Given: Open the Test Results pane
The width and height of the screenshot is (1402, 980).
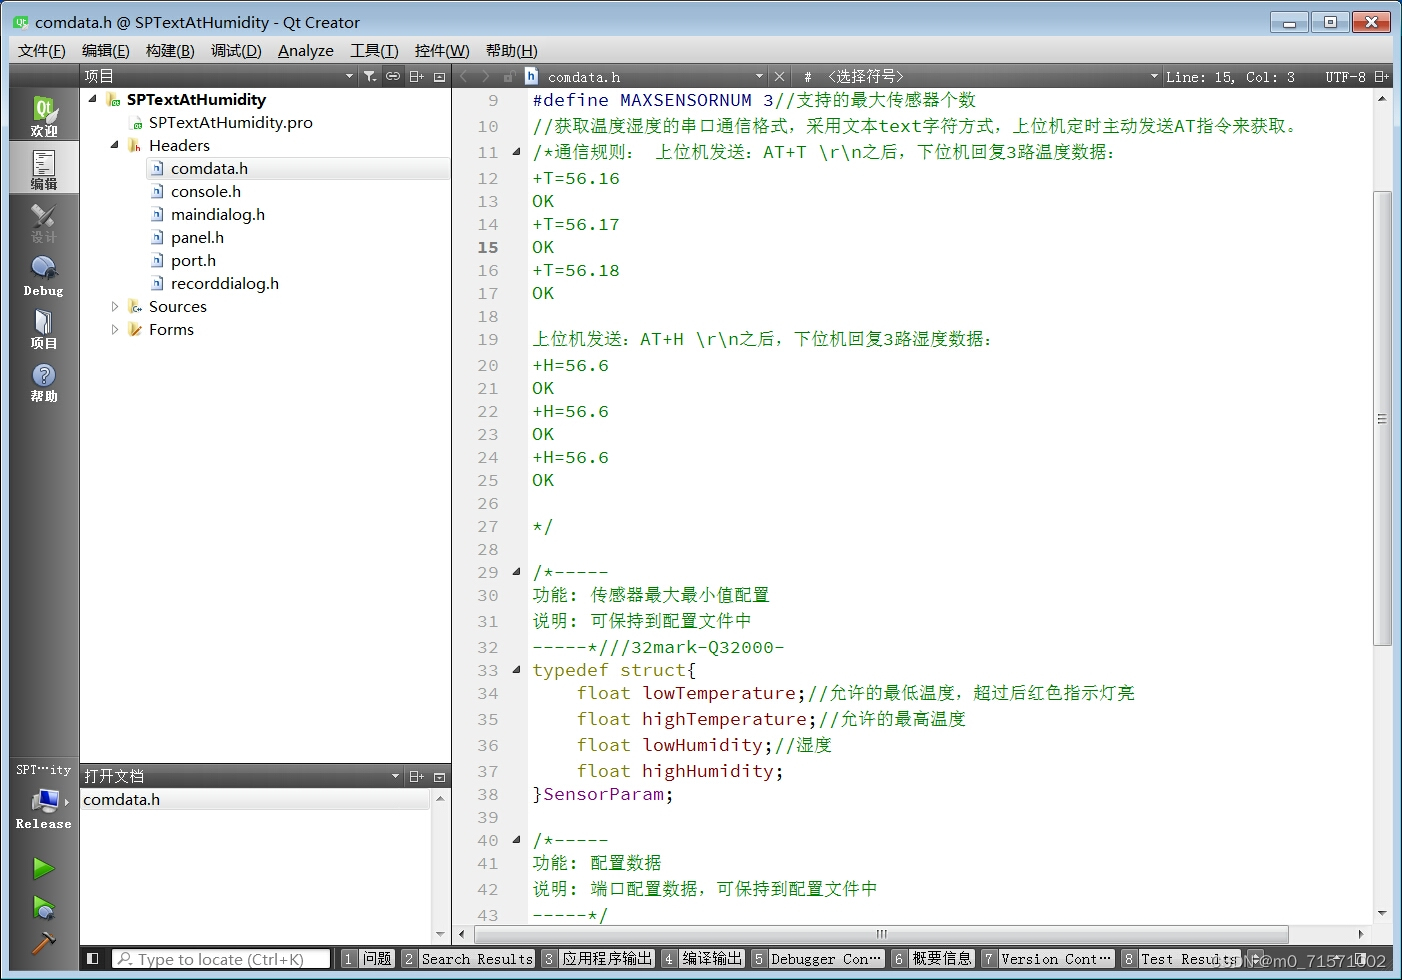Looking at the screenshot, I should point(1180,958).
